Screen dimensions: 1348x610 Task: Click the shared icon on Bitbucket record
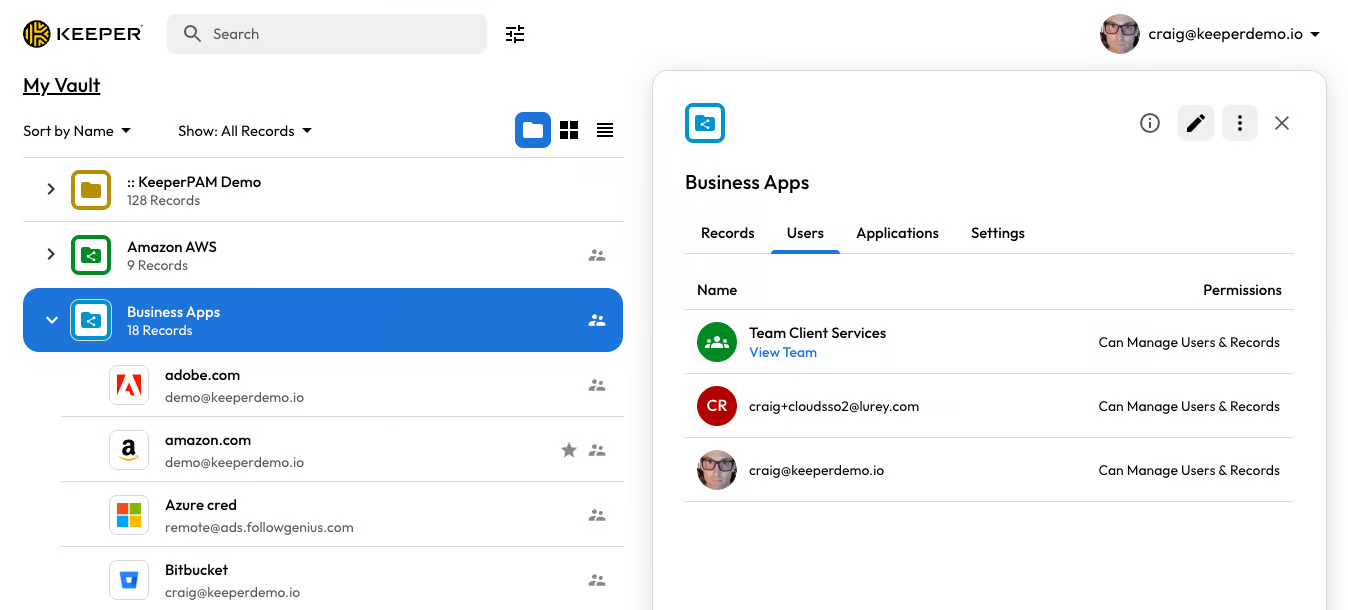click(x=597, y=580)
